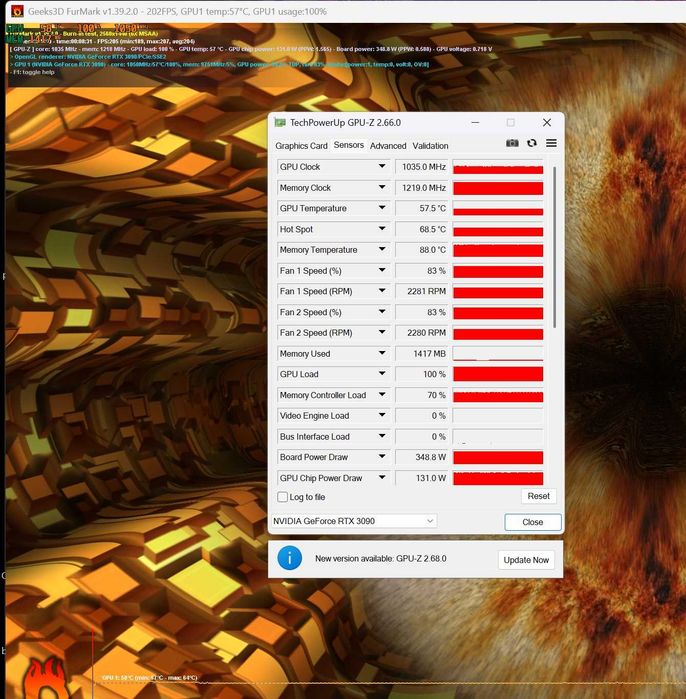Open the Memory Clock sensor dropdown
The height and width of the screenshot is (699, 686).
click(382, 187)
